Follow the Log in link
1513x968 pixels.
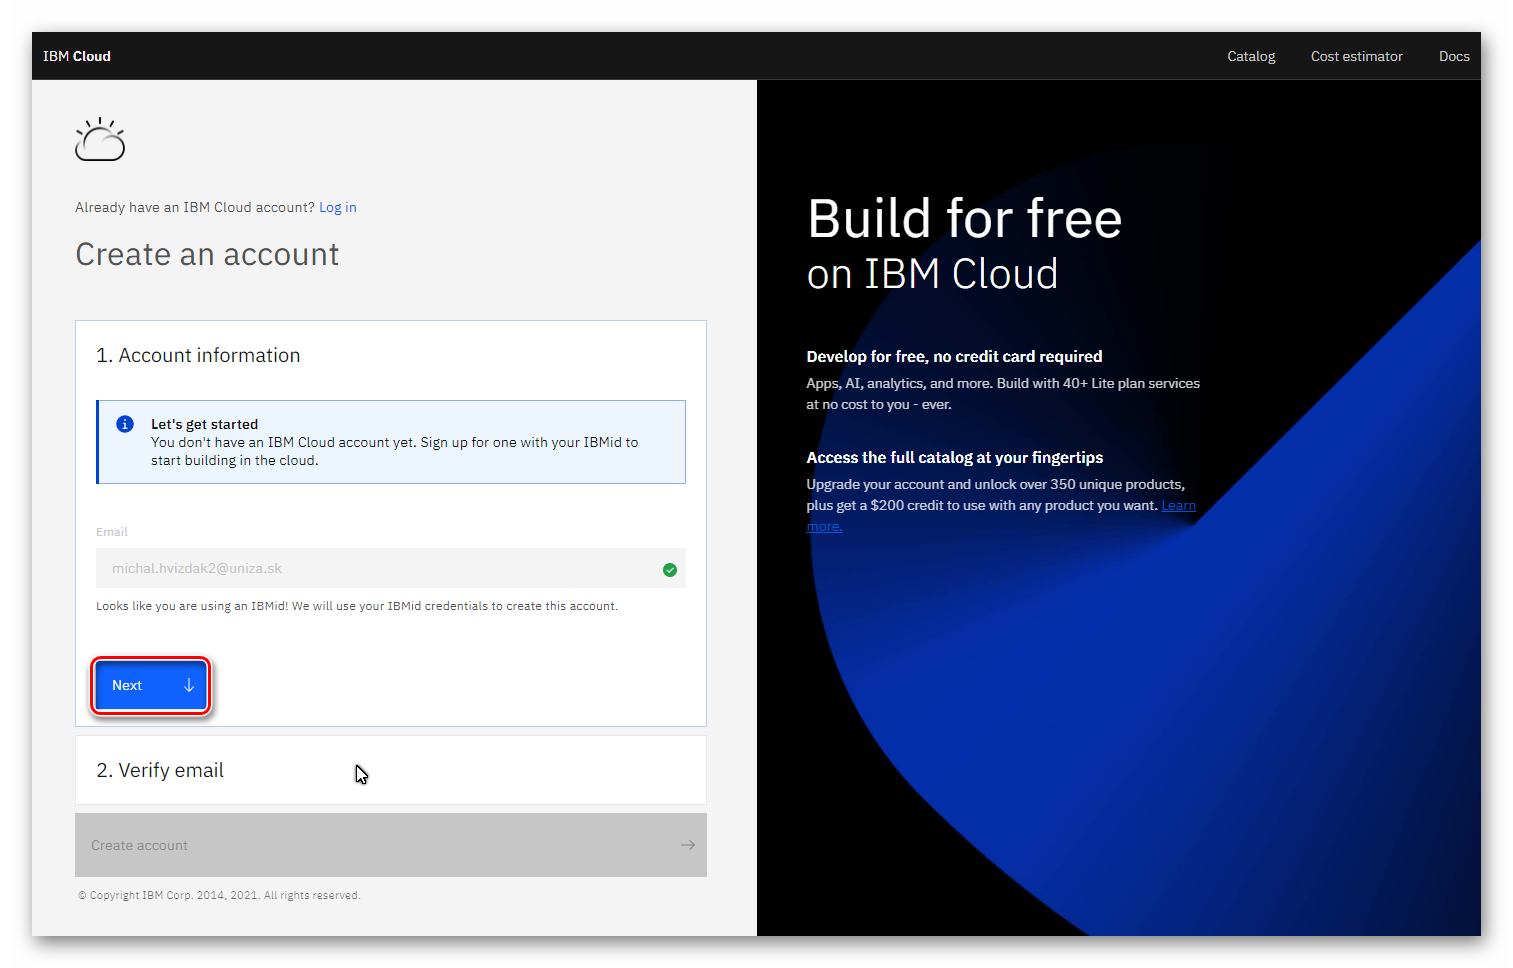337,207
